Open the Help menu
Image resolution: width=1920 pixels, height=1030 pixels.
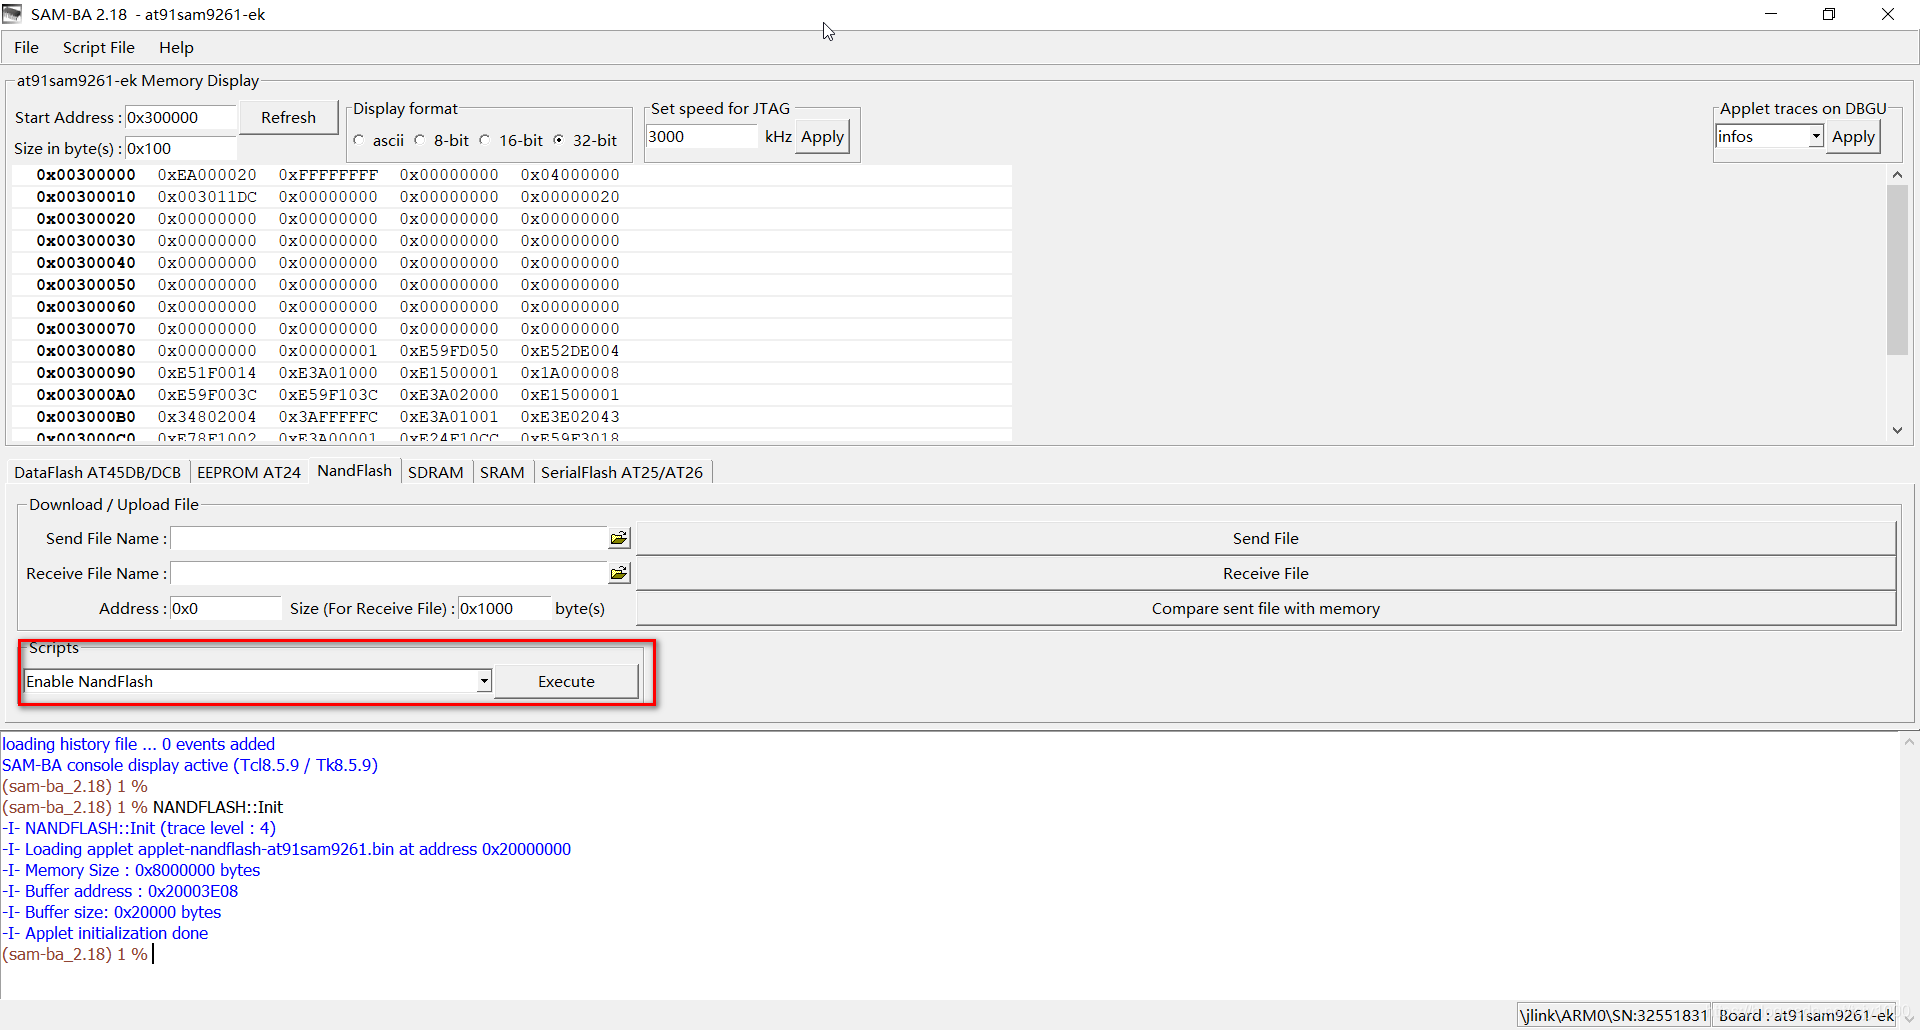coord(176,47)
